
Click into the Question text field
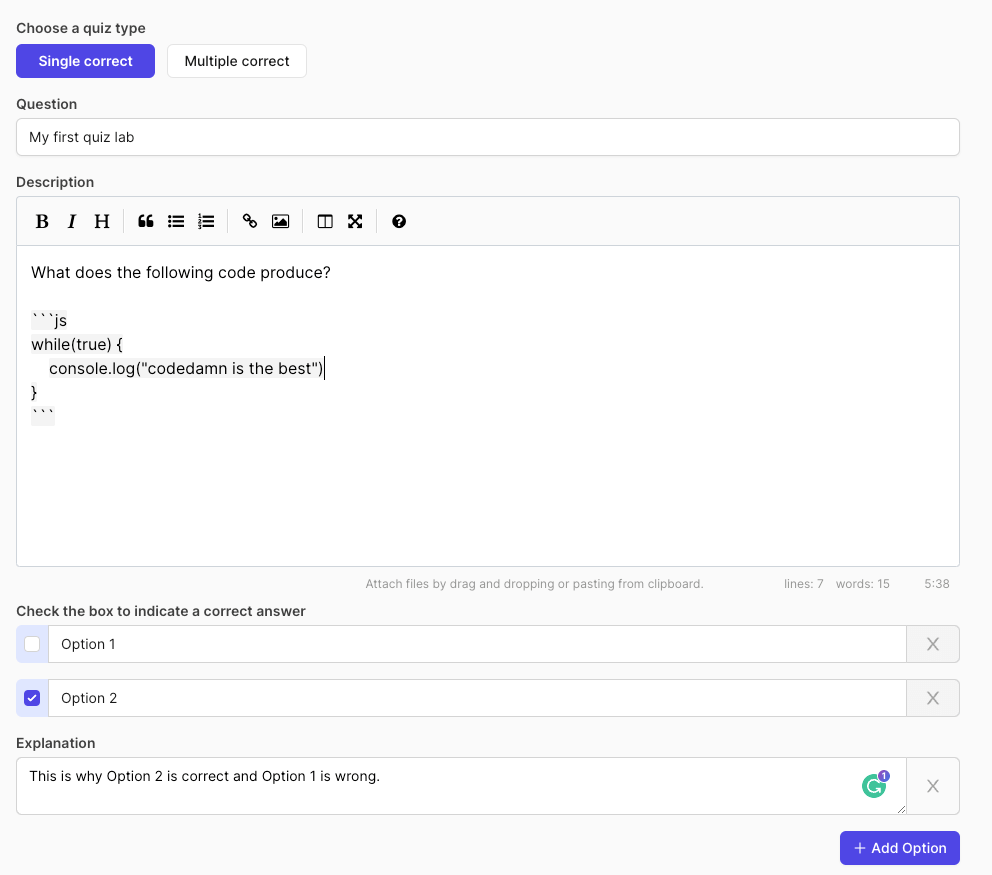487,137
